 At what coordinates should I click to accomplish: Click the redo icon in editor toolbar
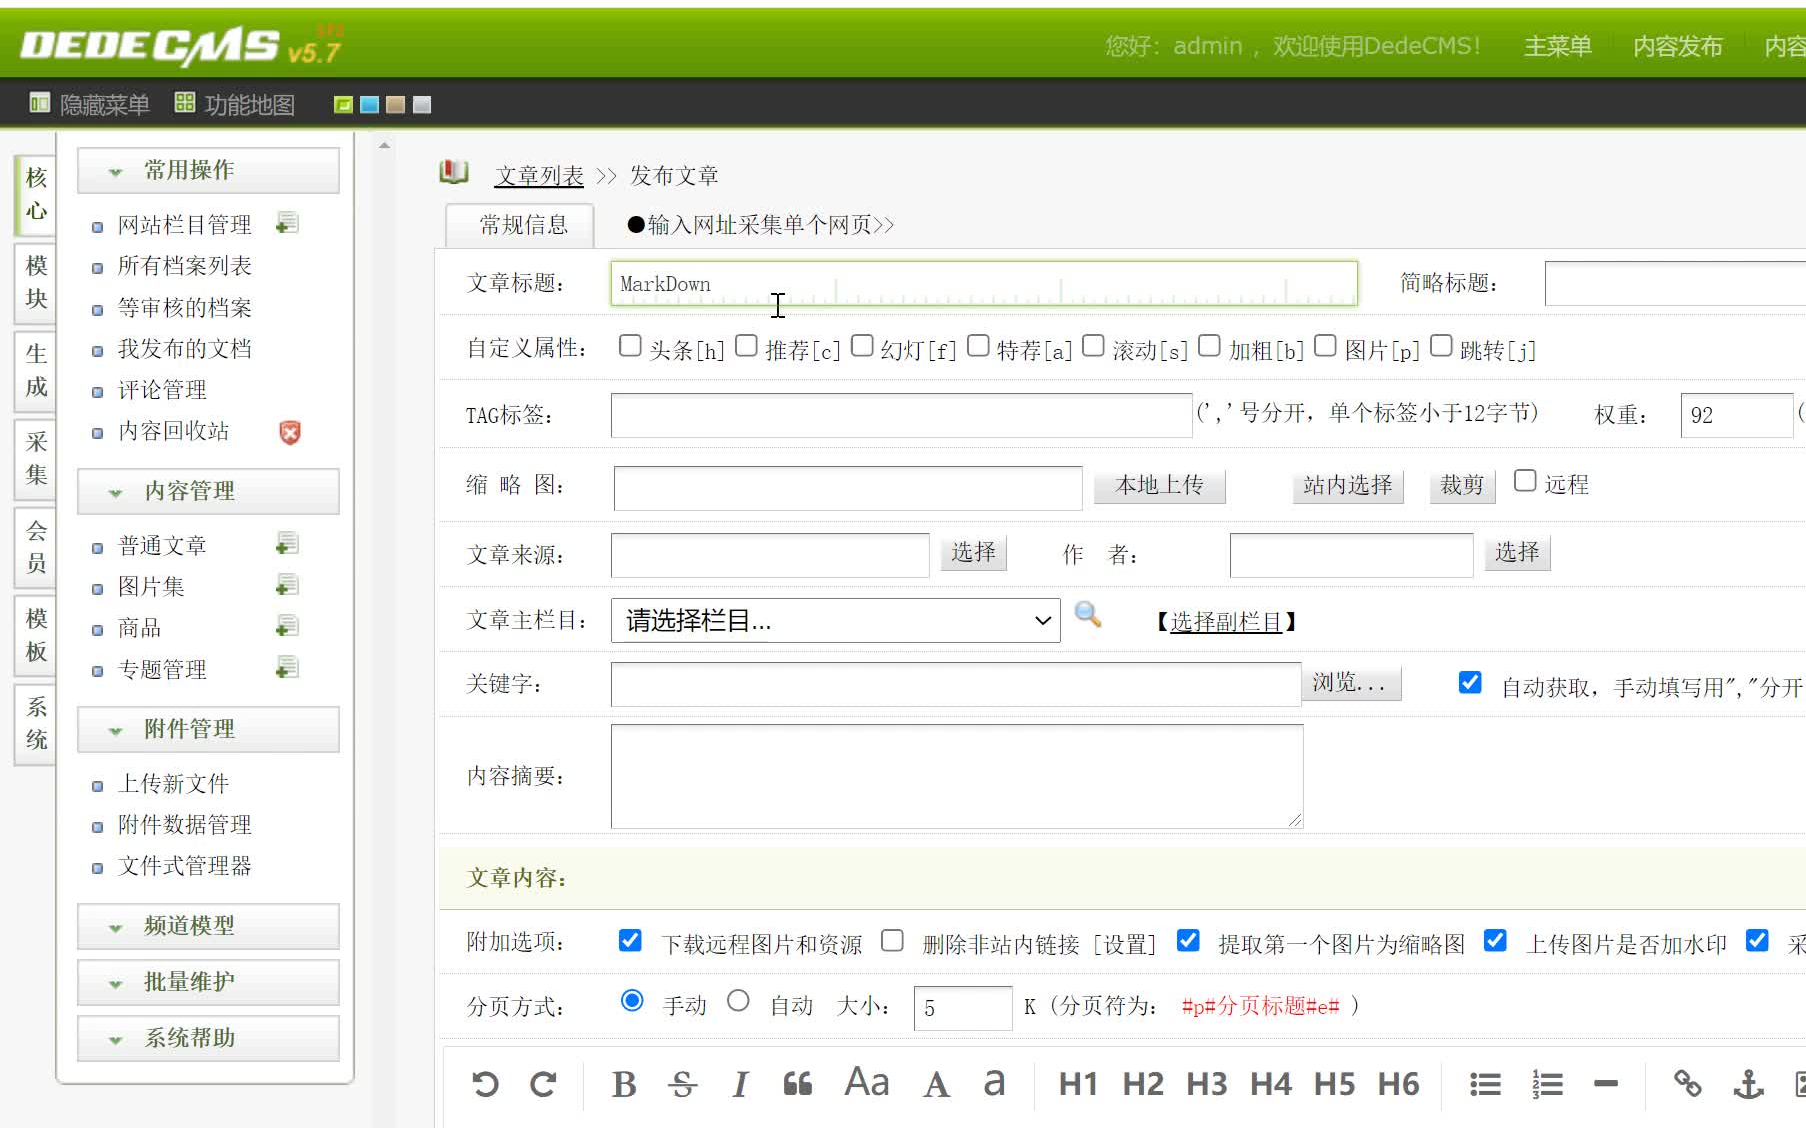tap(543, 1084)
